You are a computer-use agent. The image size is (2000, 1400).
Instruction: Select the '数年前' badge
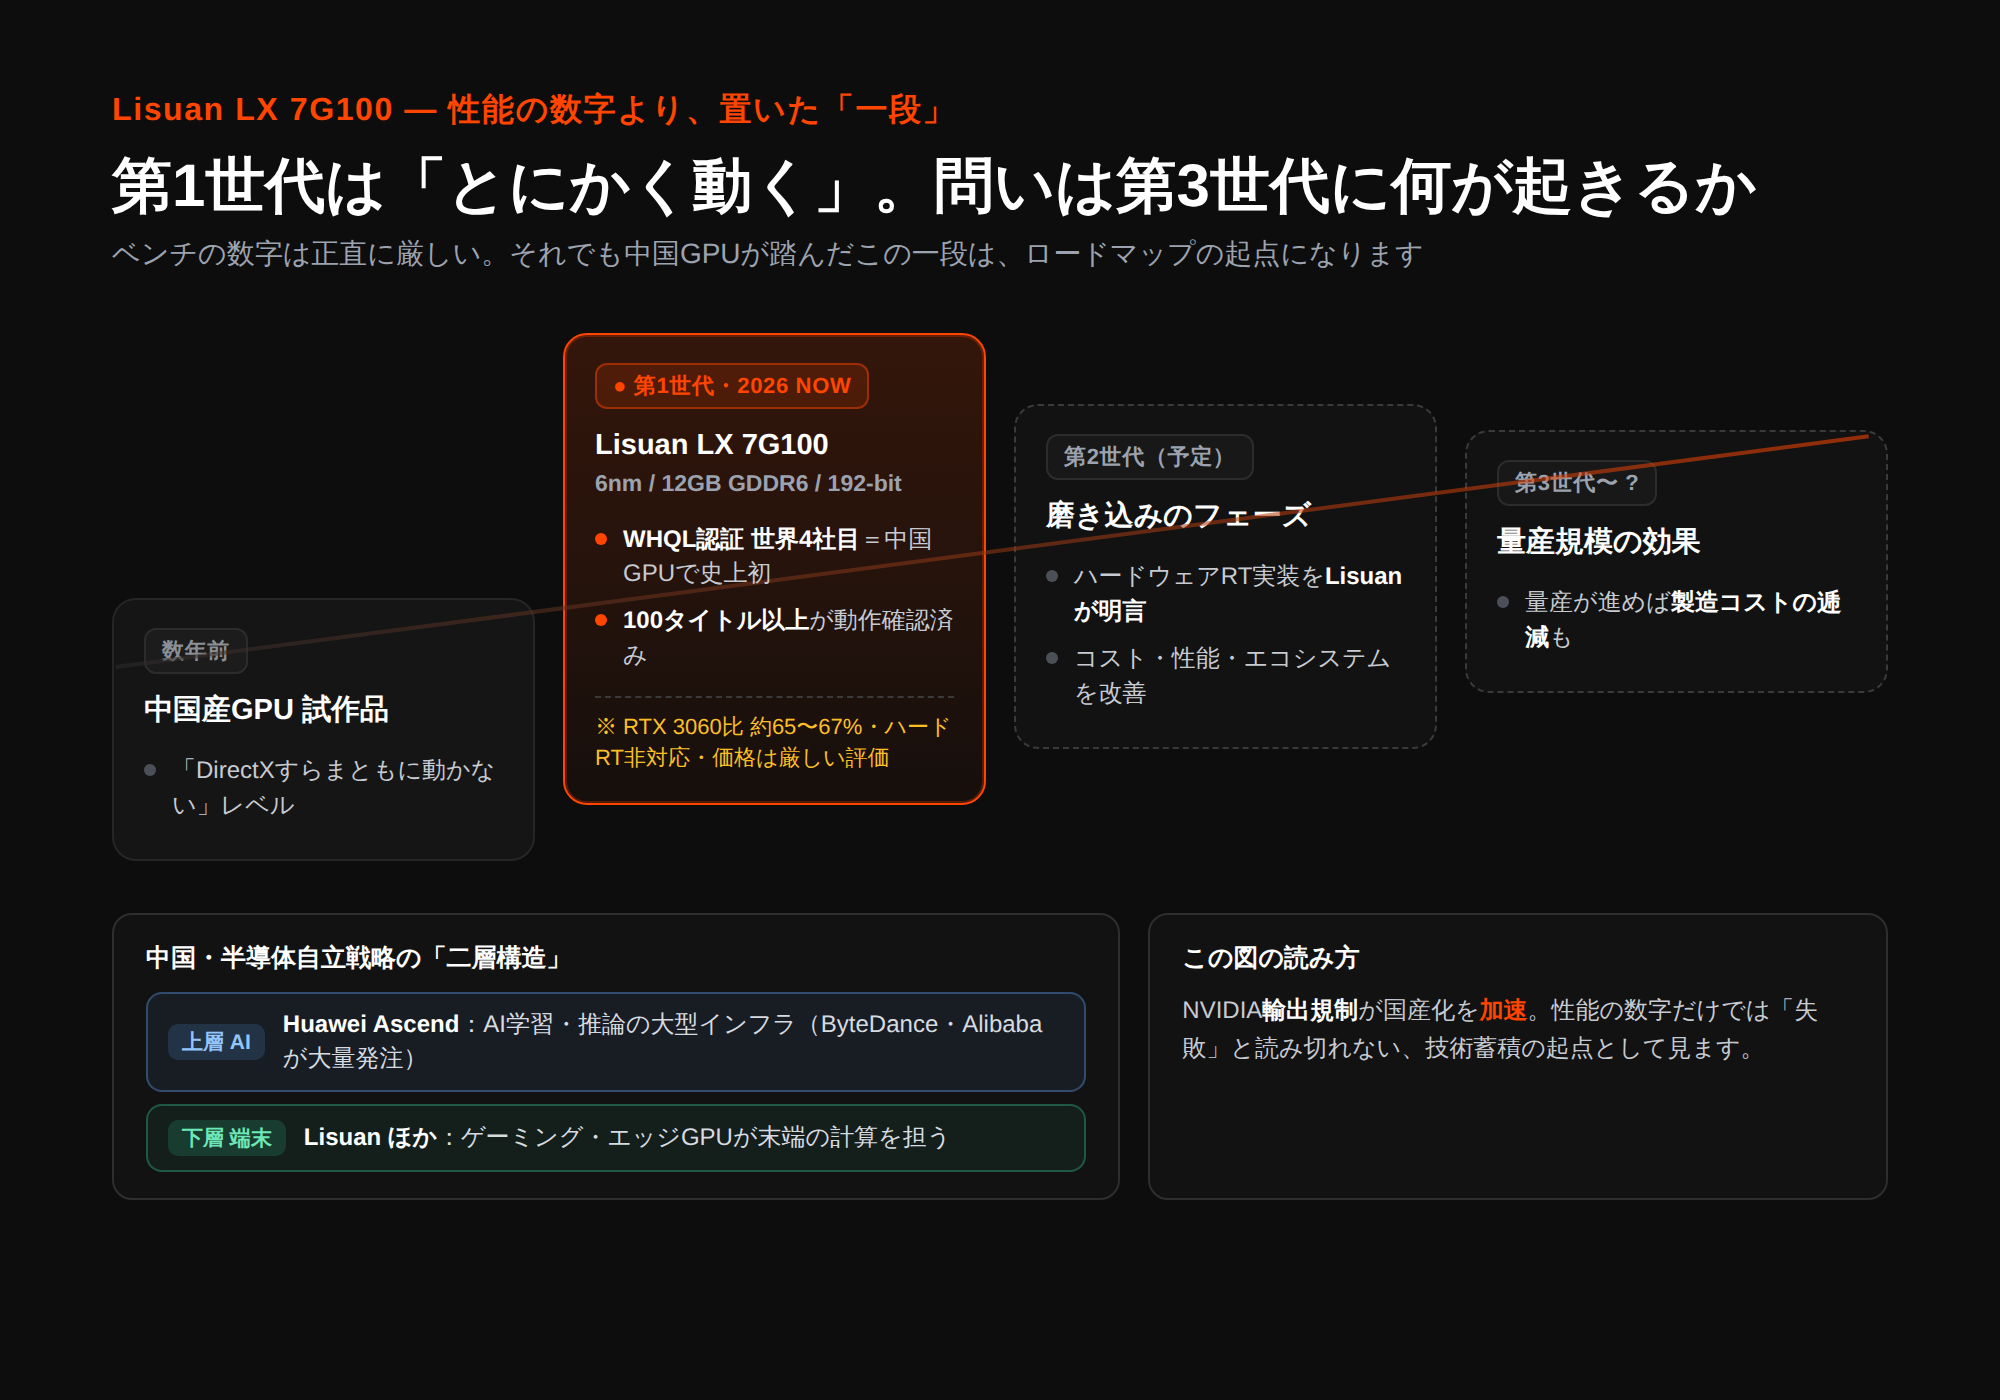(x=195, y=651)
